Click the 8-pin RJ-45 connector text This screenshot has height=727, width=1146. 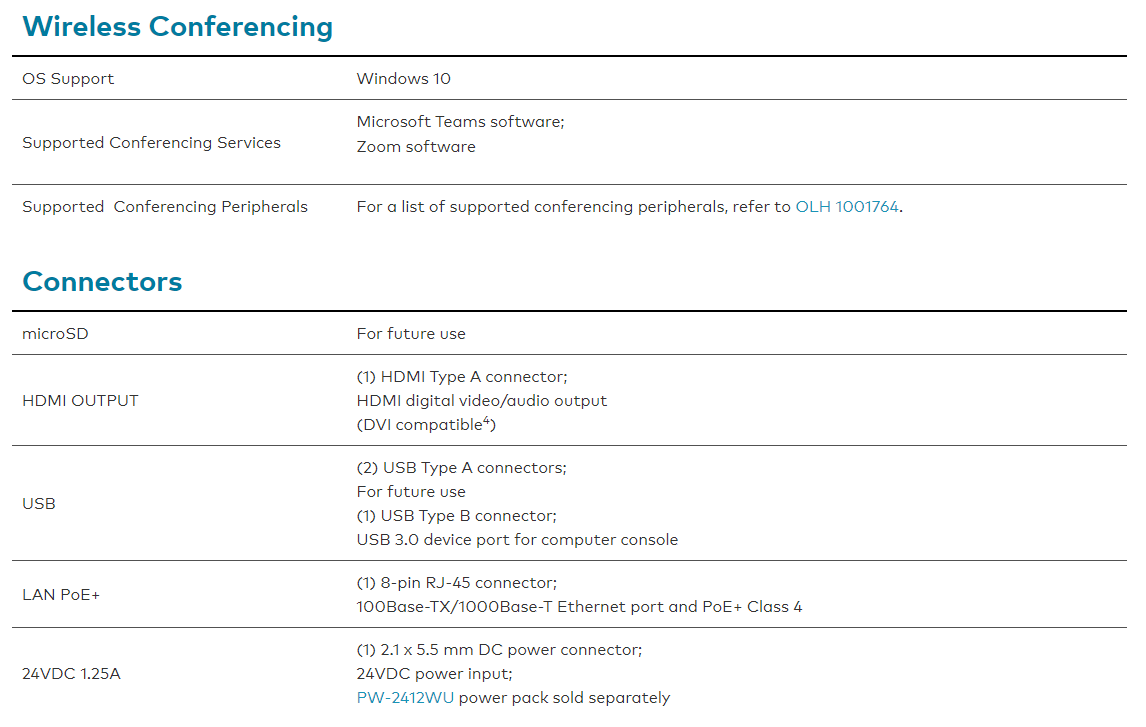coord(456,583)
